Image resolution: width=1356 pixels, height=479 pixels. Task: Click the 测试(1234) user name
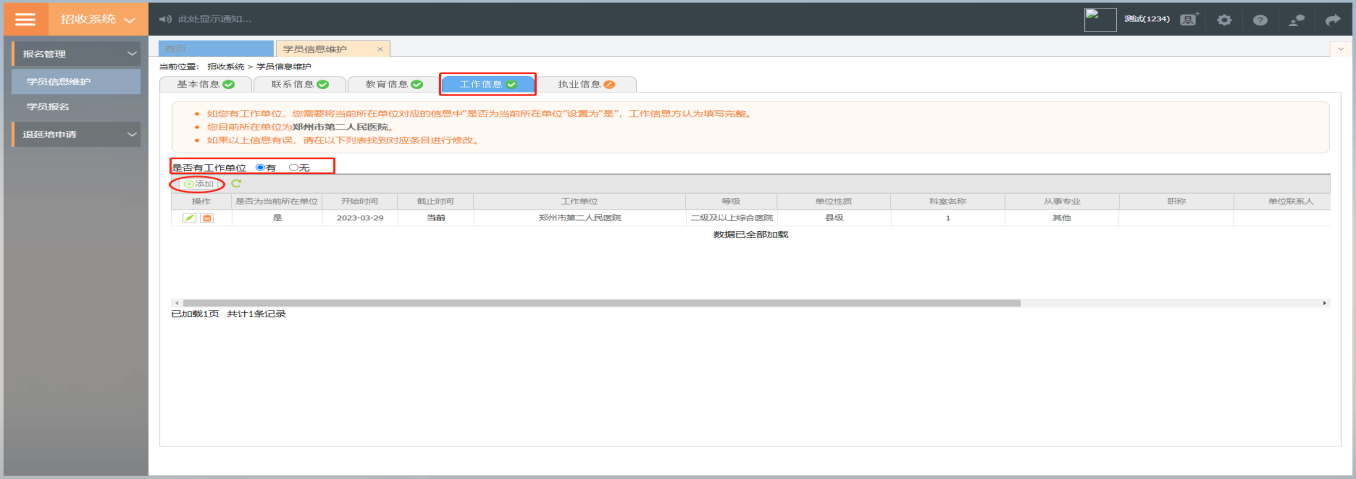(x=1146, y=19)
